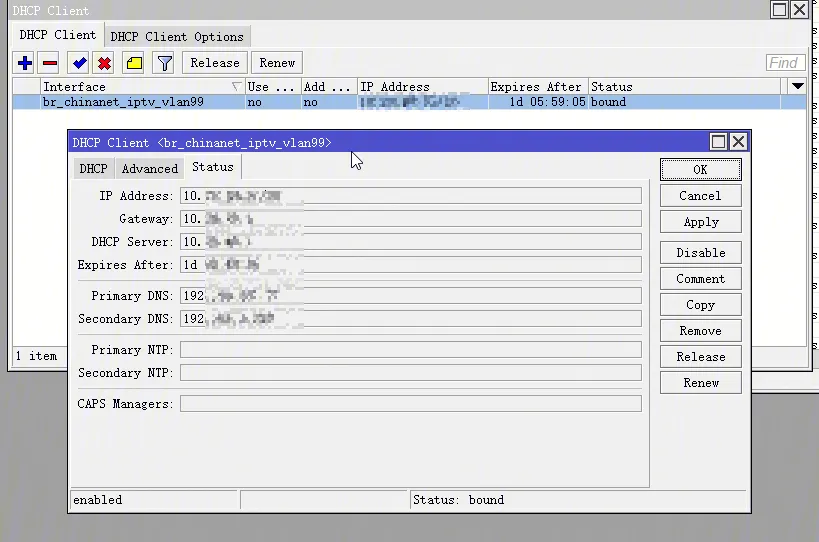Open the Advanced tab in dialog
The image size is (819, 542).
coord(149,169)
